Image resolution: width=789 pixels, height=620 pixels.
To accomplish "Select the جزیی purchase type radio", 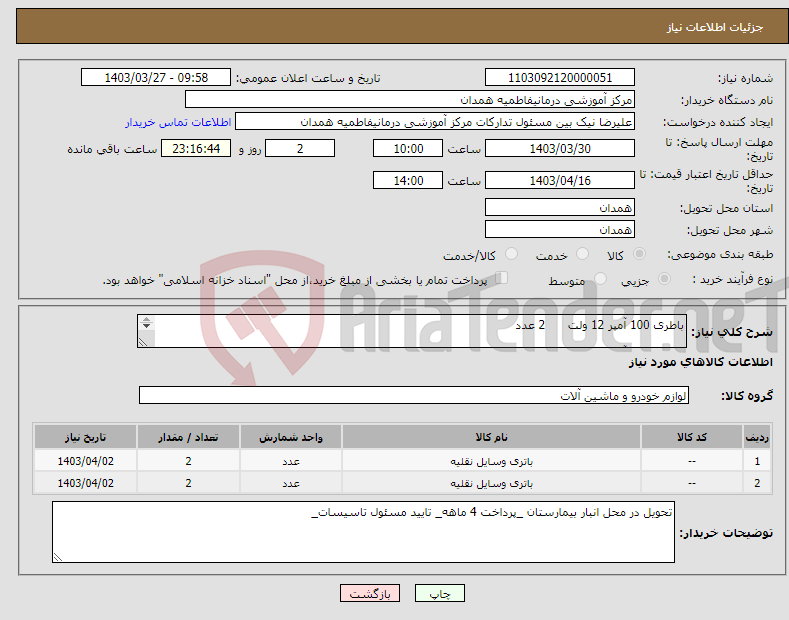I will click(664, 279).
